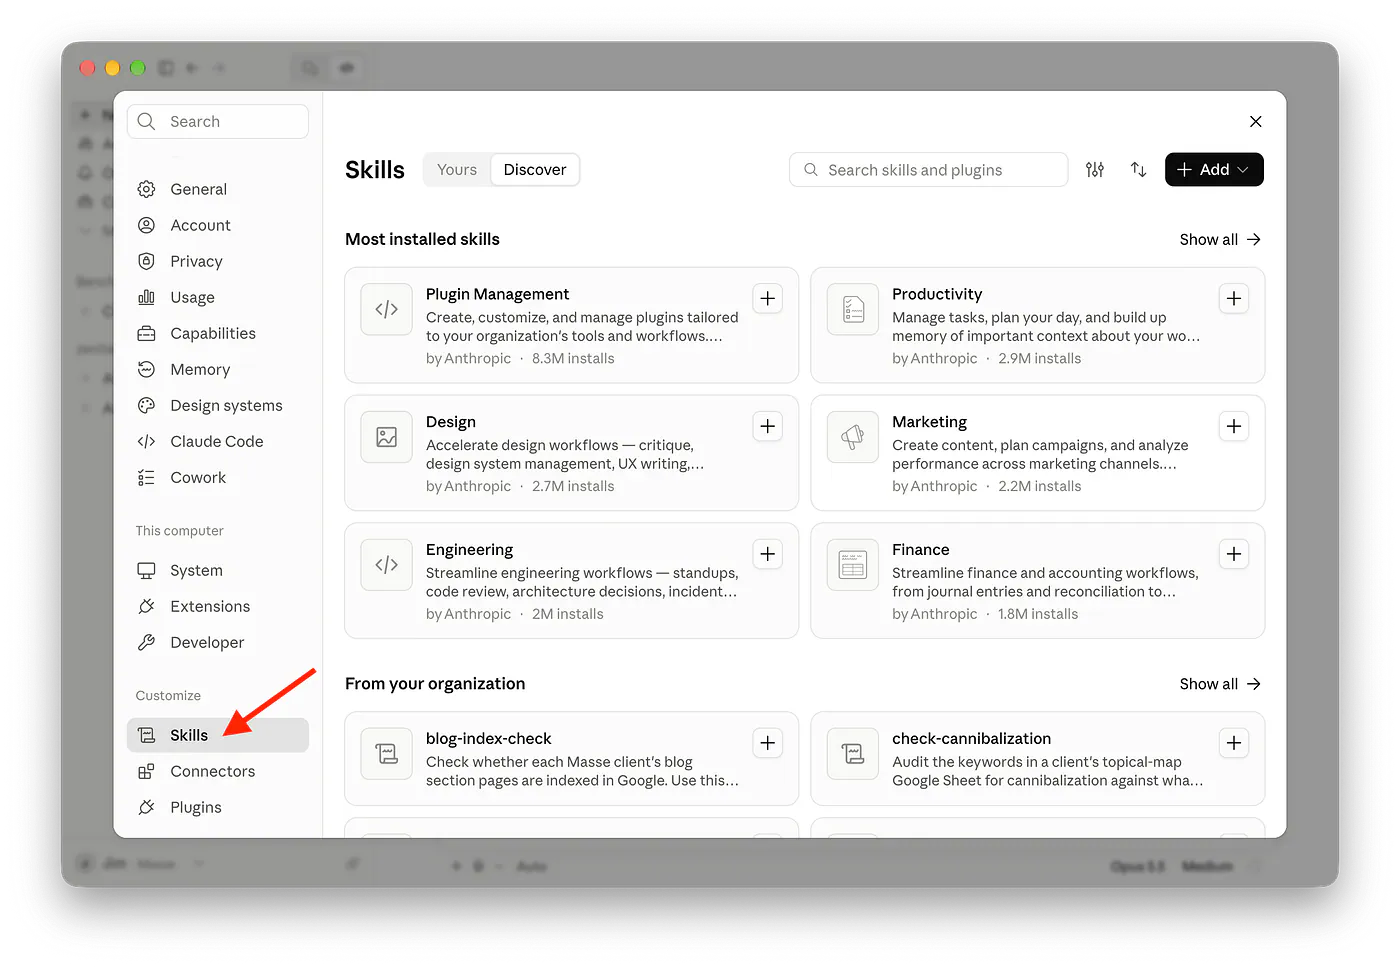The height and width of the screenshot is (968, 1400).
Task: Show all skills from your organization
Action: pyautogui.click(x=1220, y=684)
